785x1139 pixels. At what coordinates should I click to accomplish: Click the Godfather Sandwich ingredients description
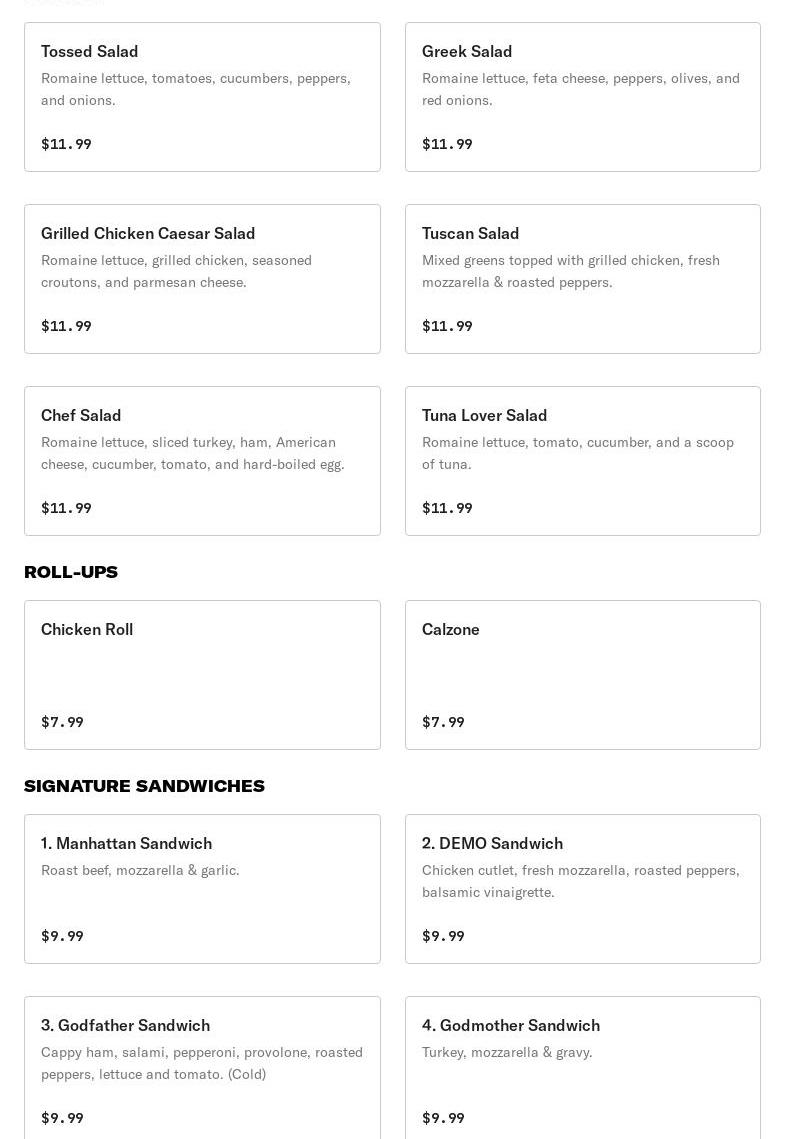[x=201, y=1063]
